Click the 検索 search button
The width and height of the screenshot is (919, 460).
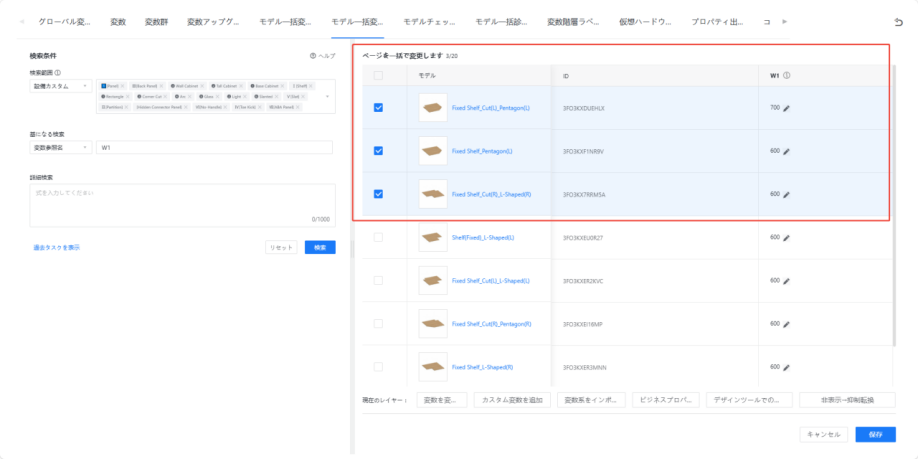320,248
